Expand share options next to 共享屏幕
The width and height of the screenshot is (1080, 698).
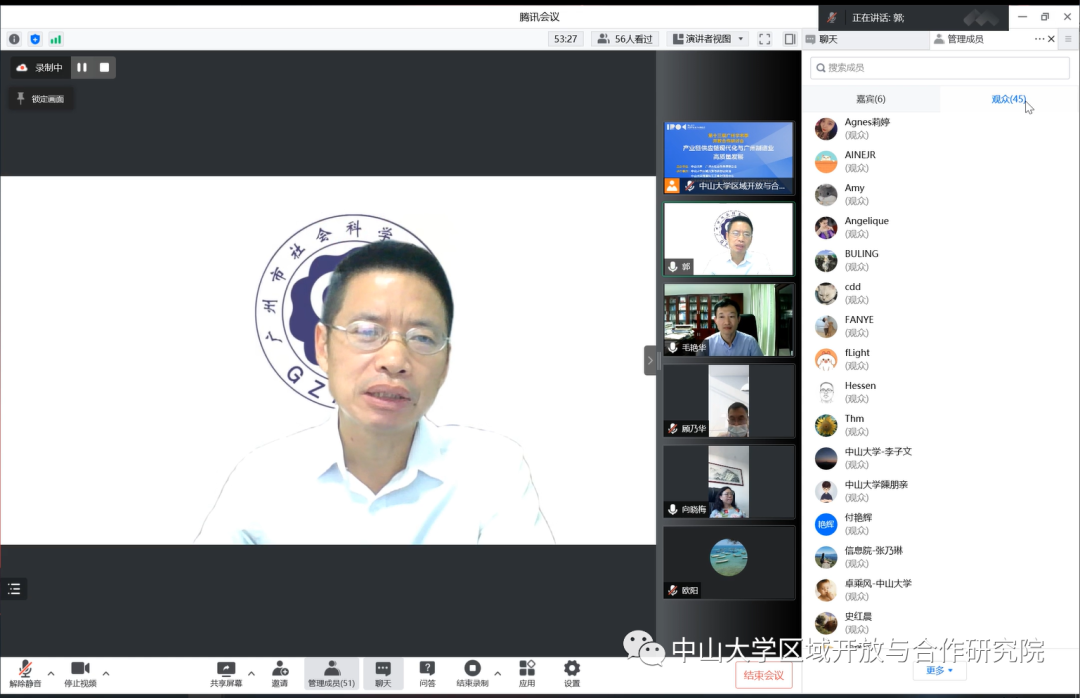point(251,673)
